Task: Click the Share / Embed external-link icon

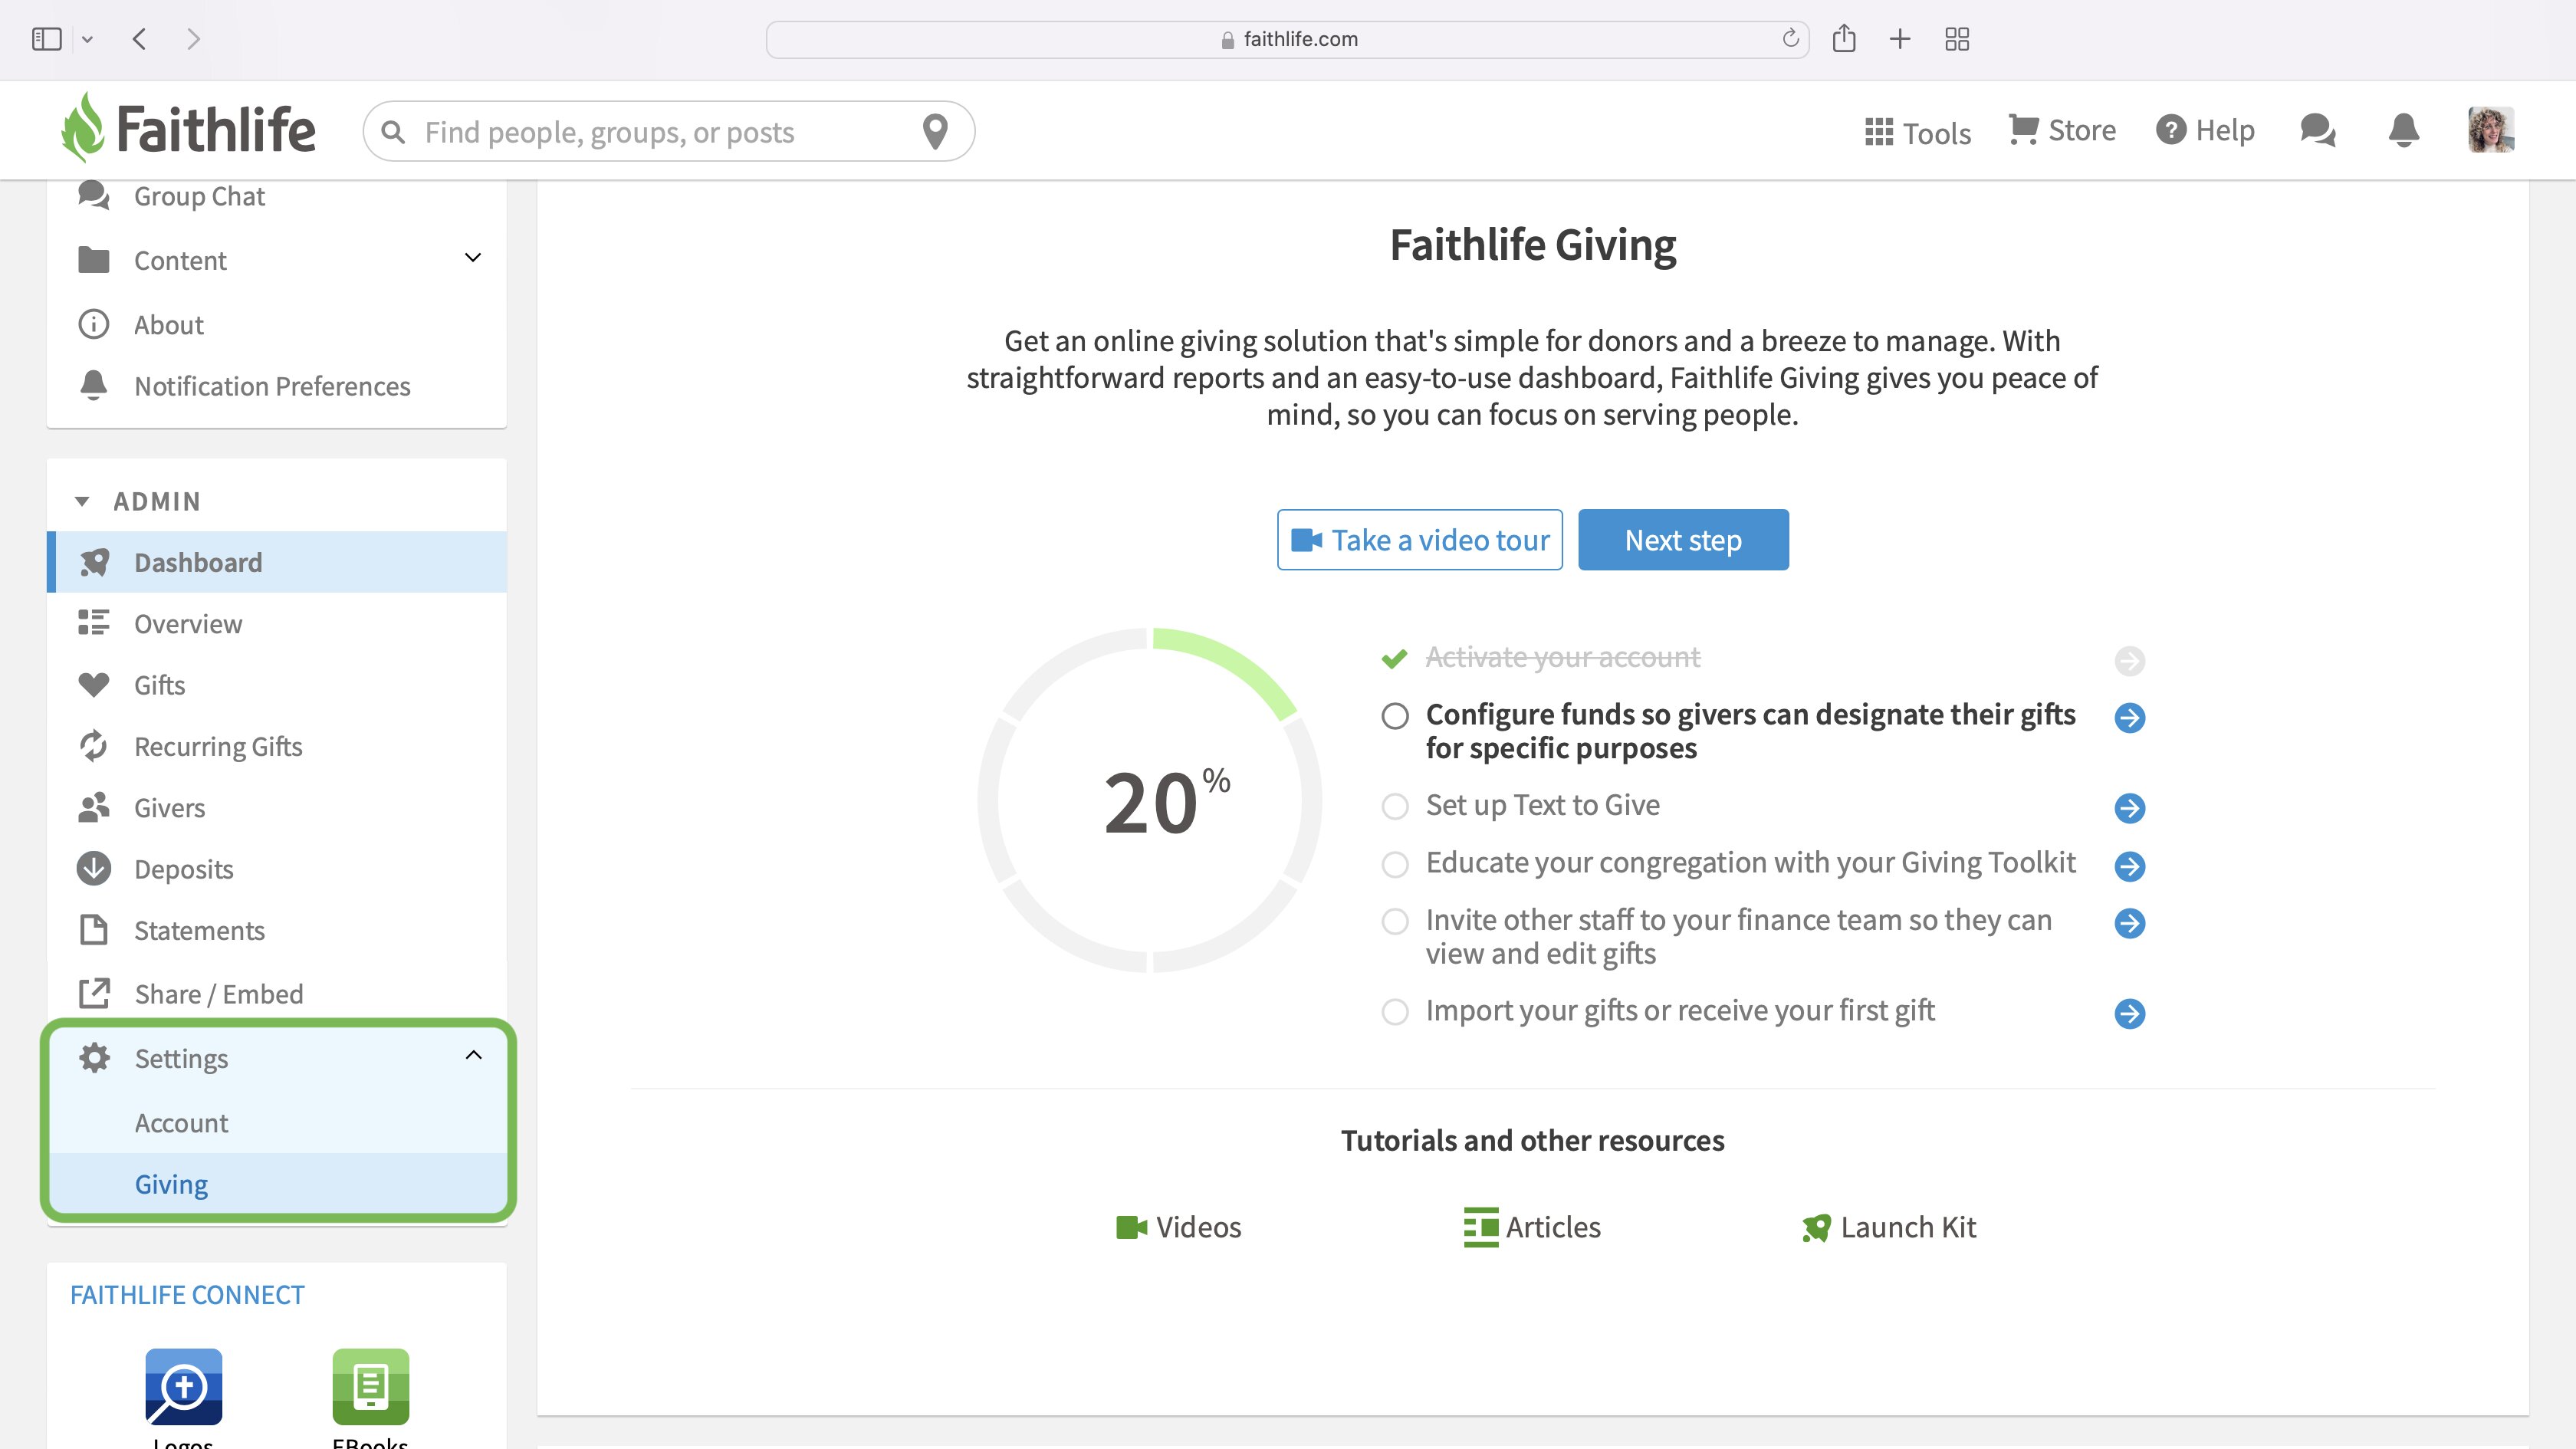Action: pos(94,993)
